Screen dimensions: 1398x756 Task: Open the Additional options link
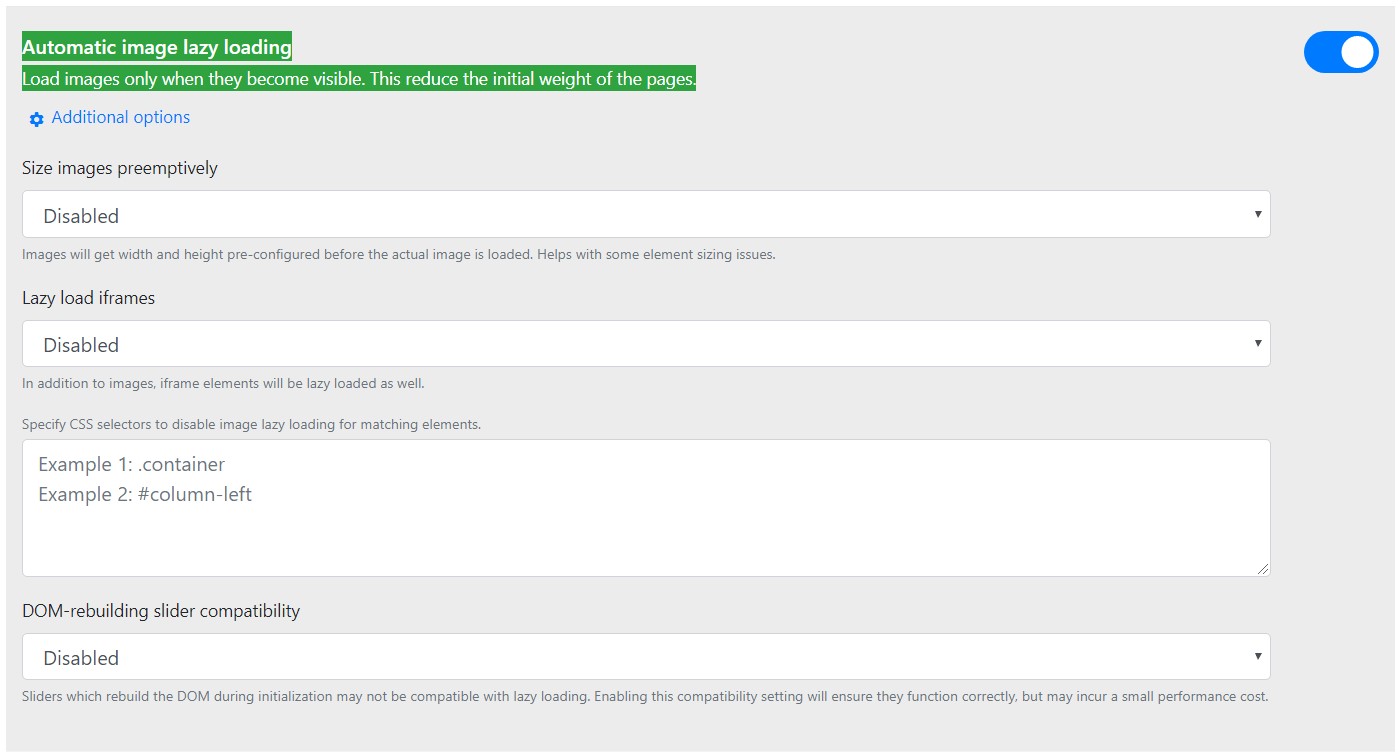click(120, 117)
